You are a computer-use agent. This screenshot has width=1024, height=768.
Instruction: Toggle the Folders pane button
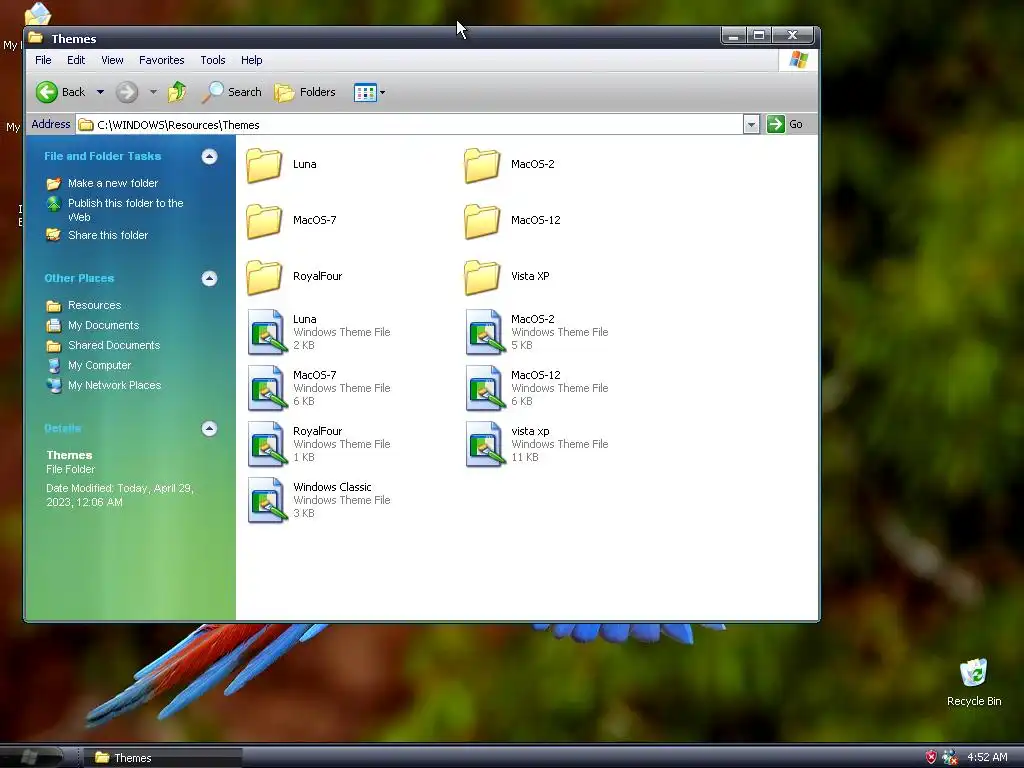pos(305,92)
